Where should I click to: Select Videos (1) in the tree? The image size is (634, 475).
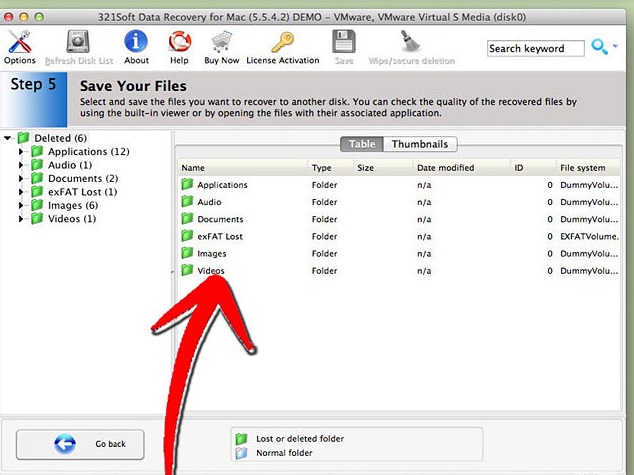pyautogui.click(x=72, y=219)
